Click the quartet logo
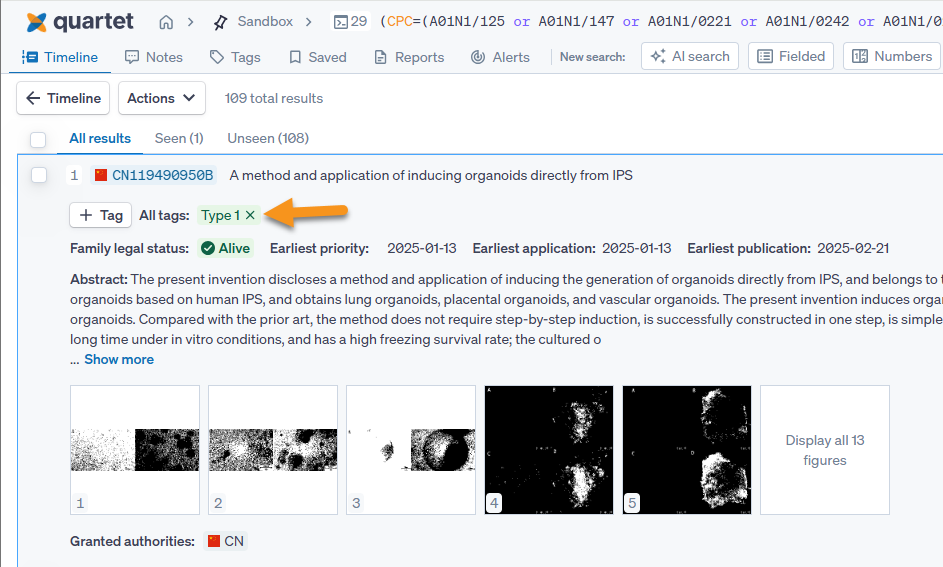The image size is (943, 567). pos(80,22)
